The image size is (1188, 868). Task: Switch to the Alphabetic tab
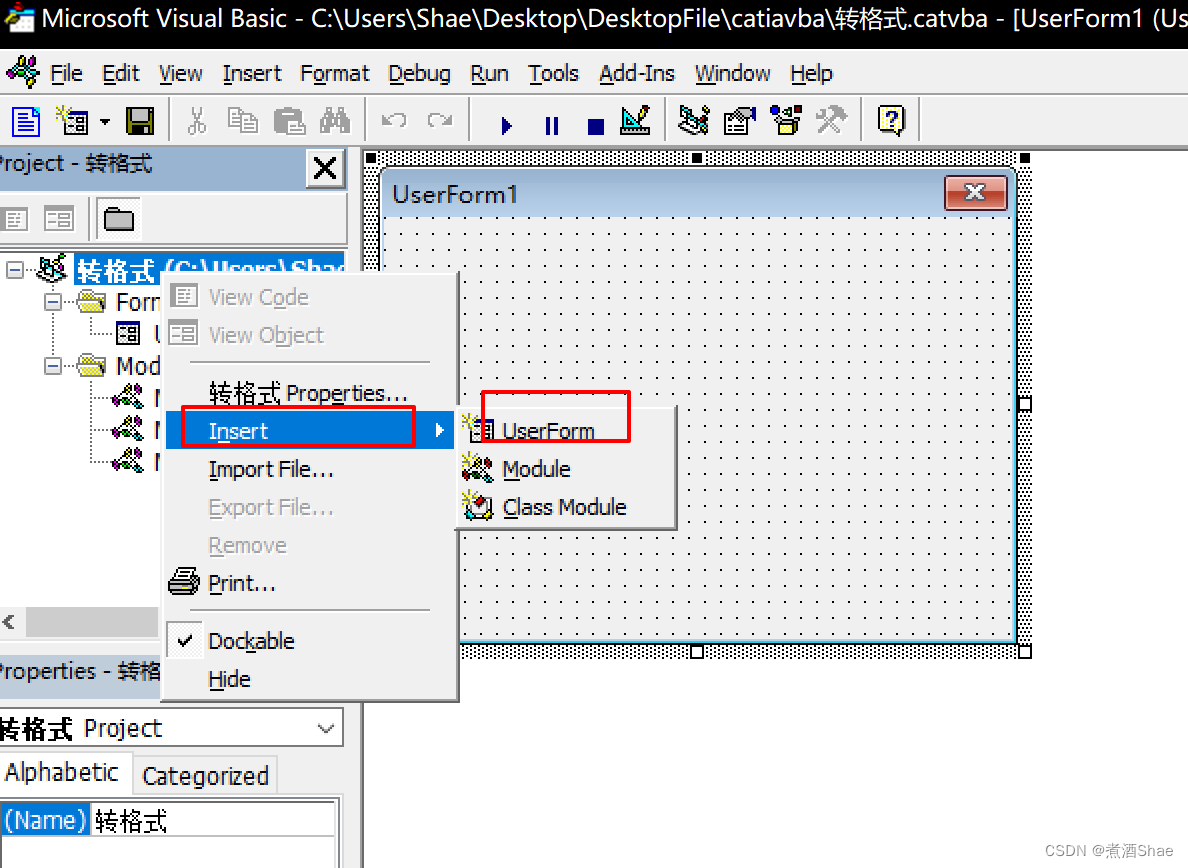click(62, 773)
